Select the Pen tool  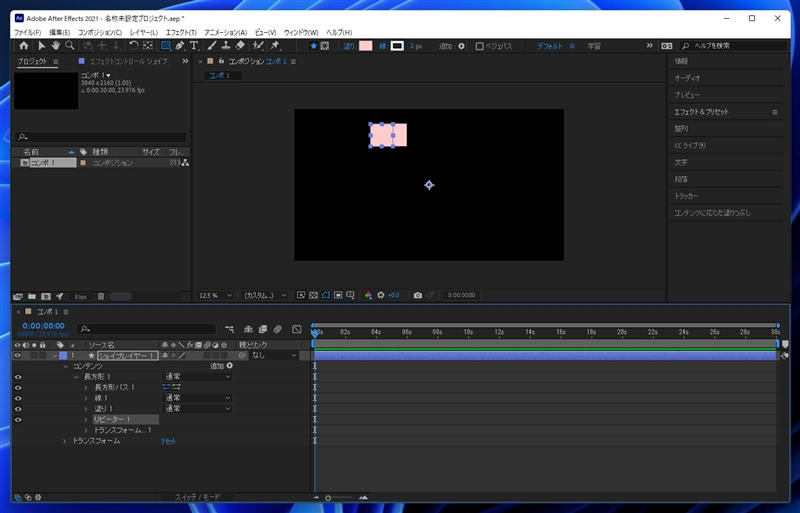tap(179, 46)
